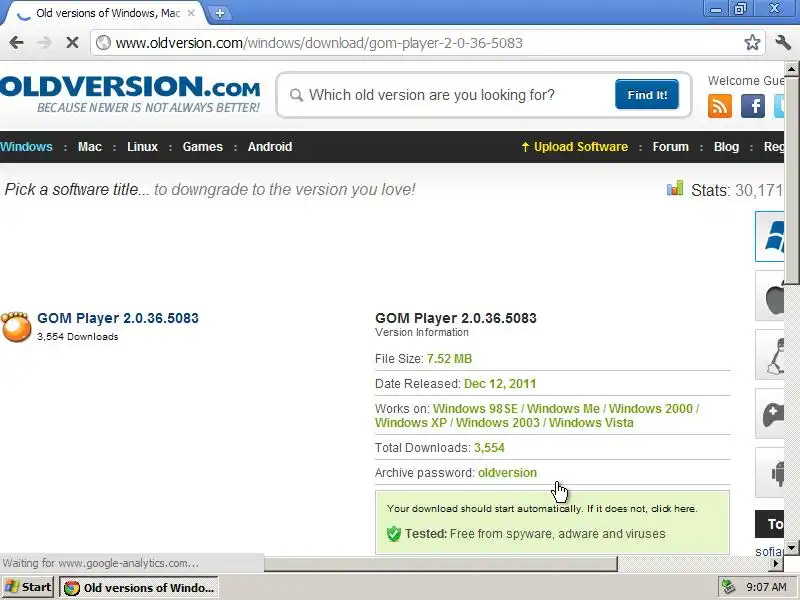800x600 pixels.
Task: Open the wrench settings menu
Action: point(783,42)
